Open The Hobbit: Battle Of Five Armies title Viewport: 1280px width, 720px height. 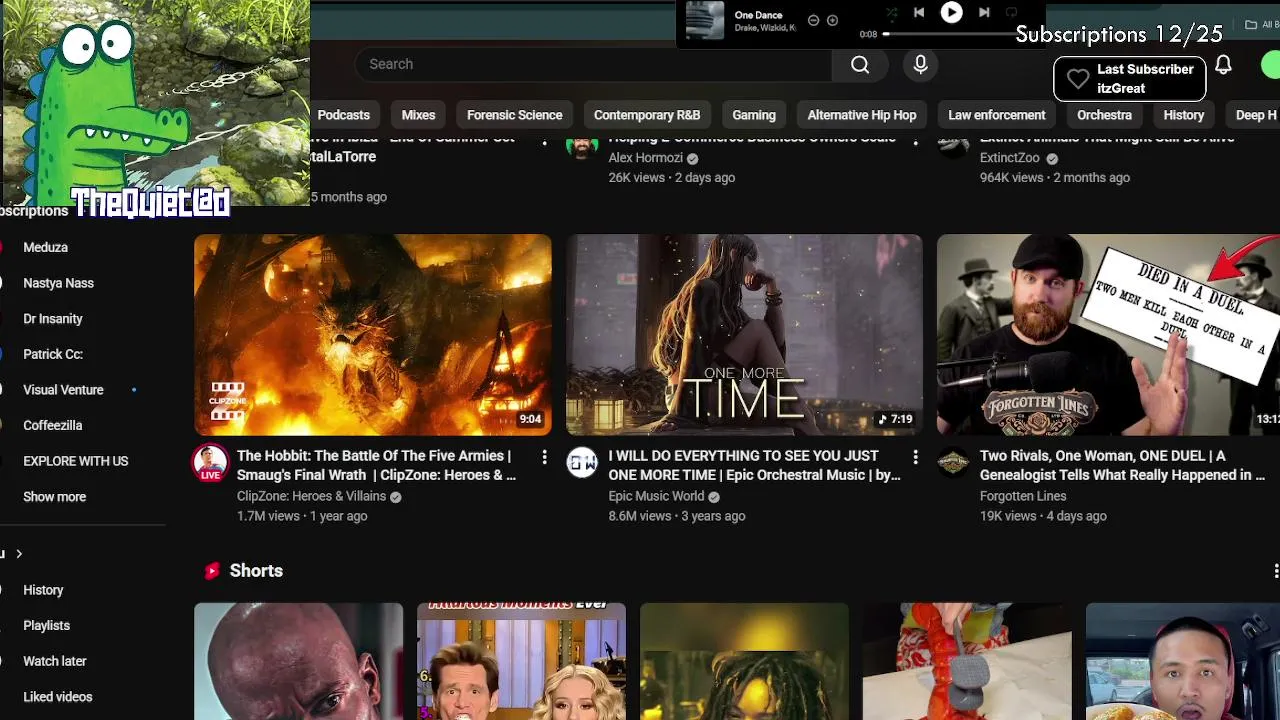(x=376, y=465)
